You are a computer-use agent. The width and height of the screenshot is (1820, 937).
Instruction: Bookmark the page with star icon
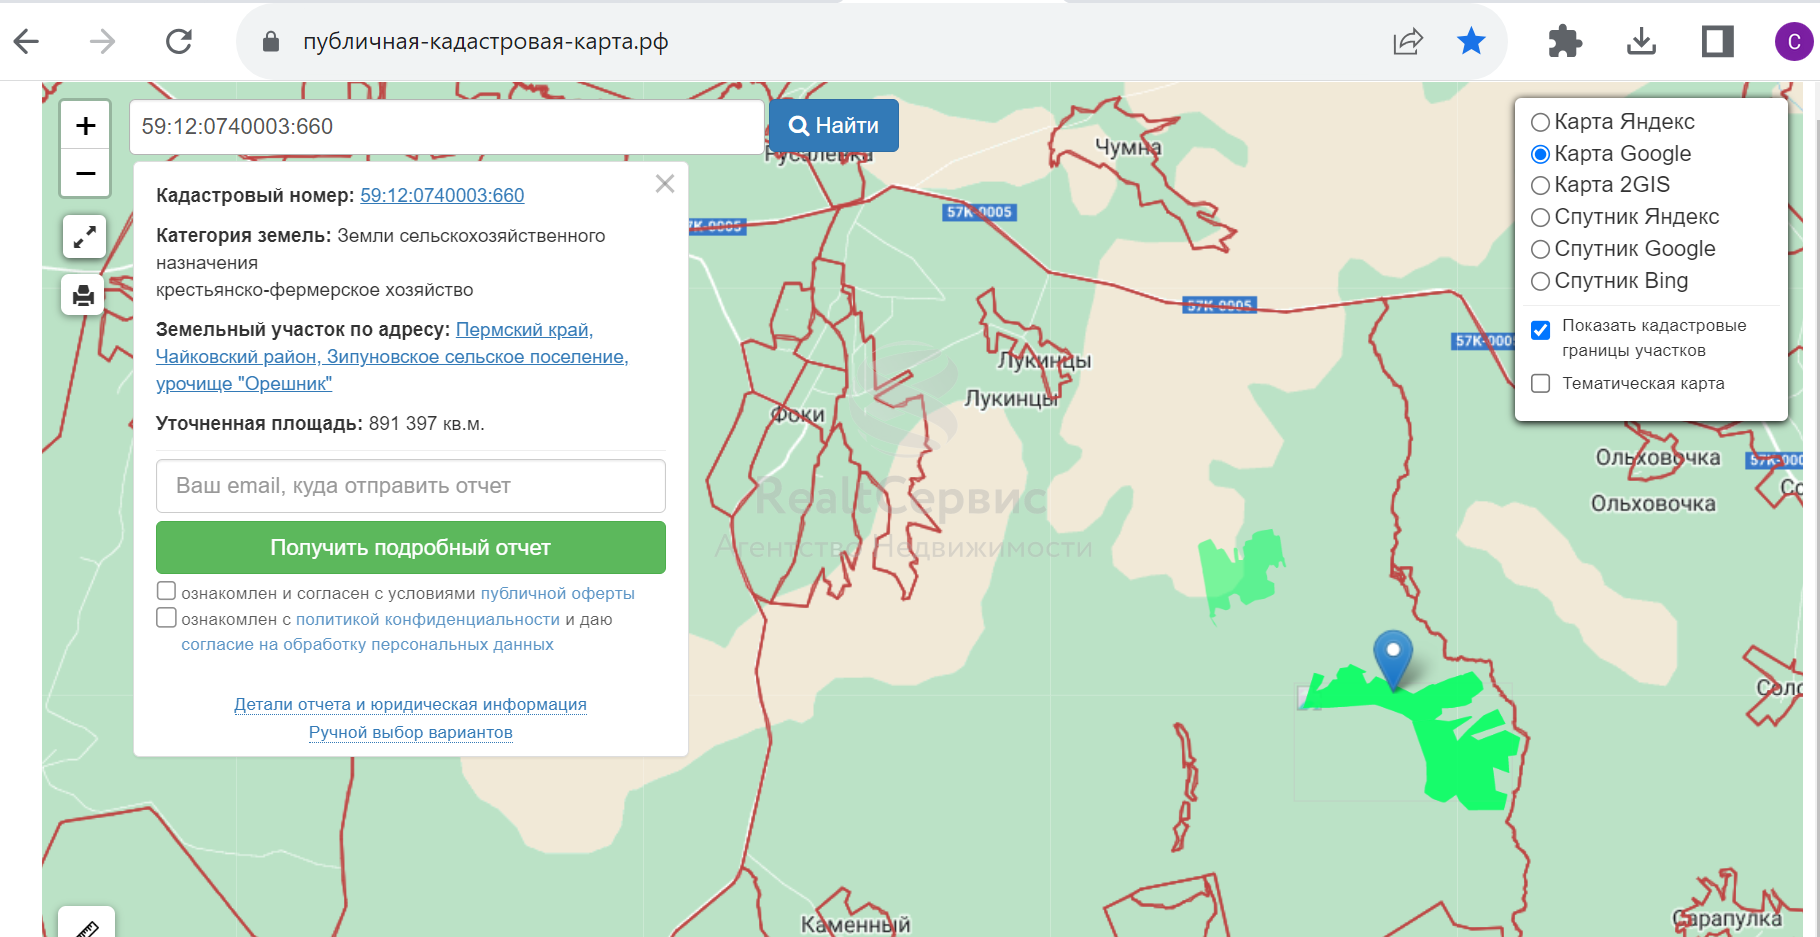pos(1471,41)
